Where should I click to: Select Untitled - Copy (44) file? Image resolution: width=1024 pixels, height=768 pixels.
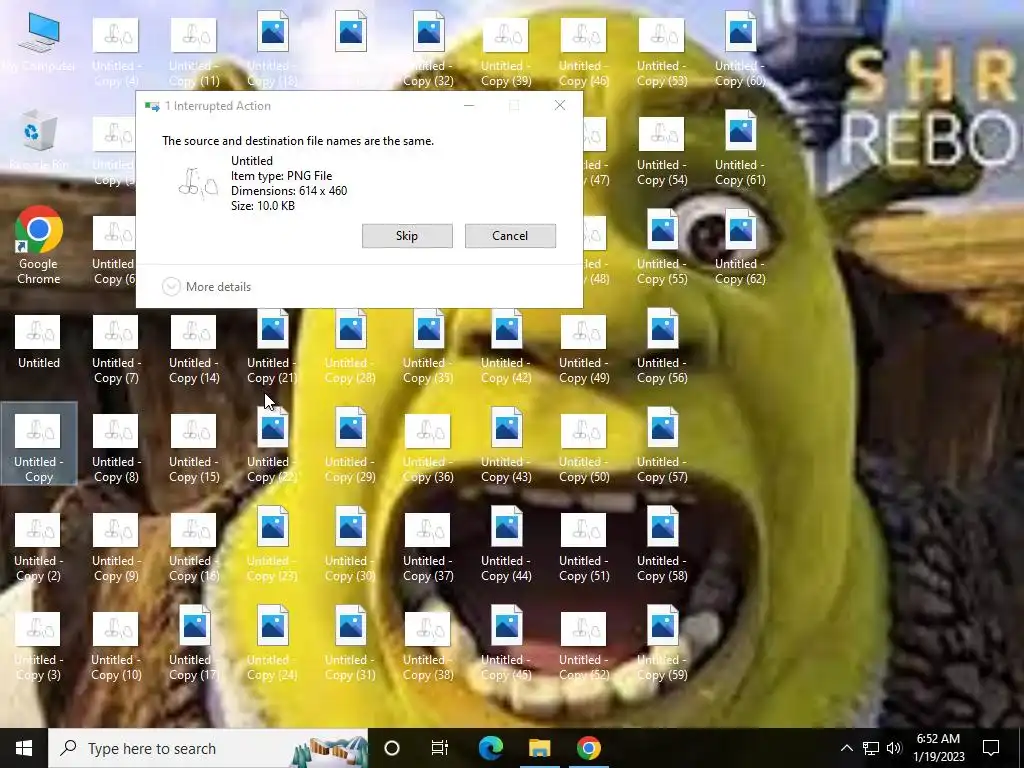(506, 545)
